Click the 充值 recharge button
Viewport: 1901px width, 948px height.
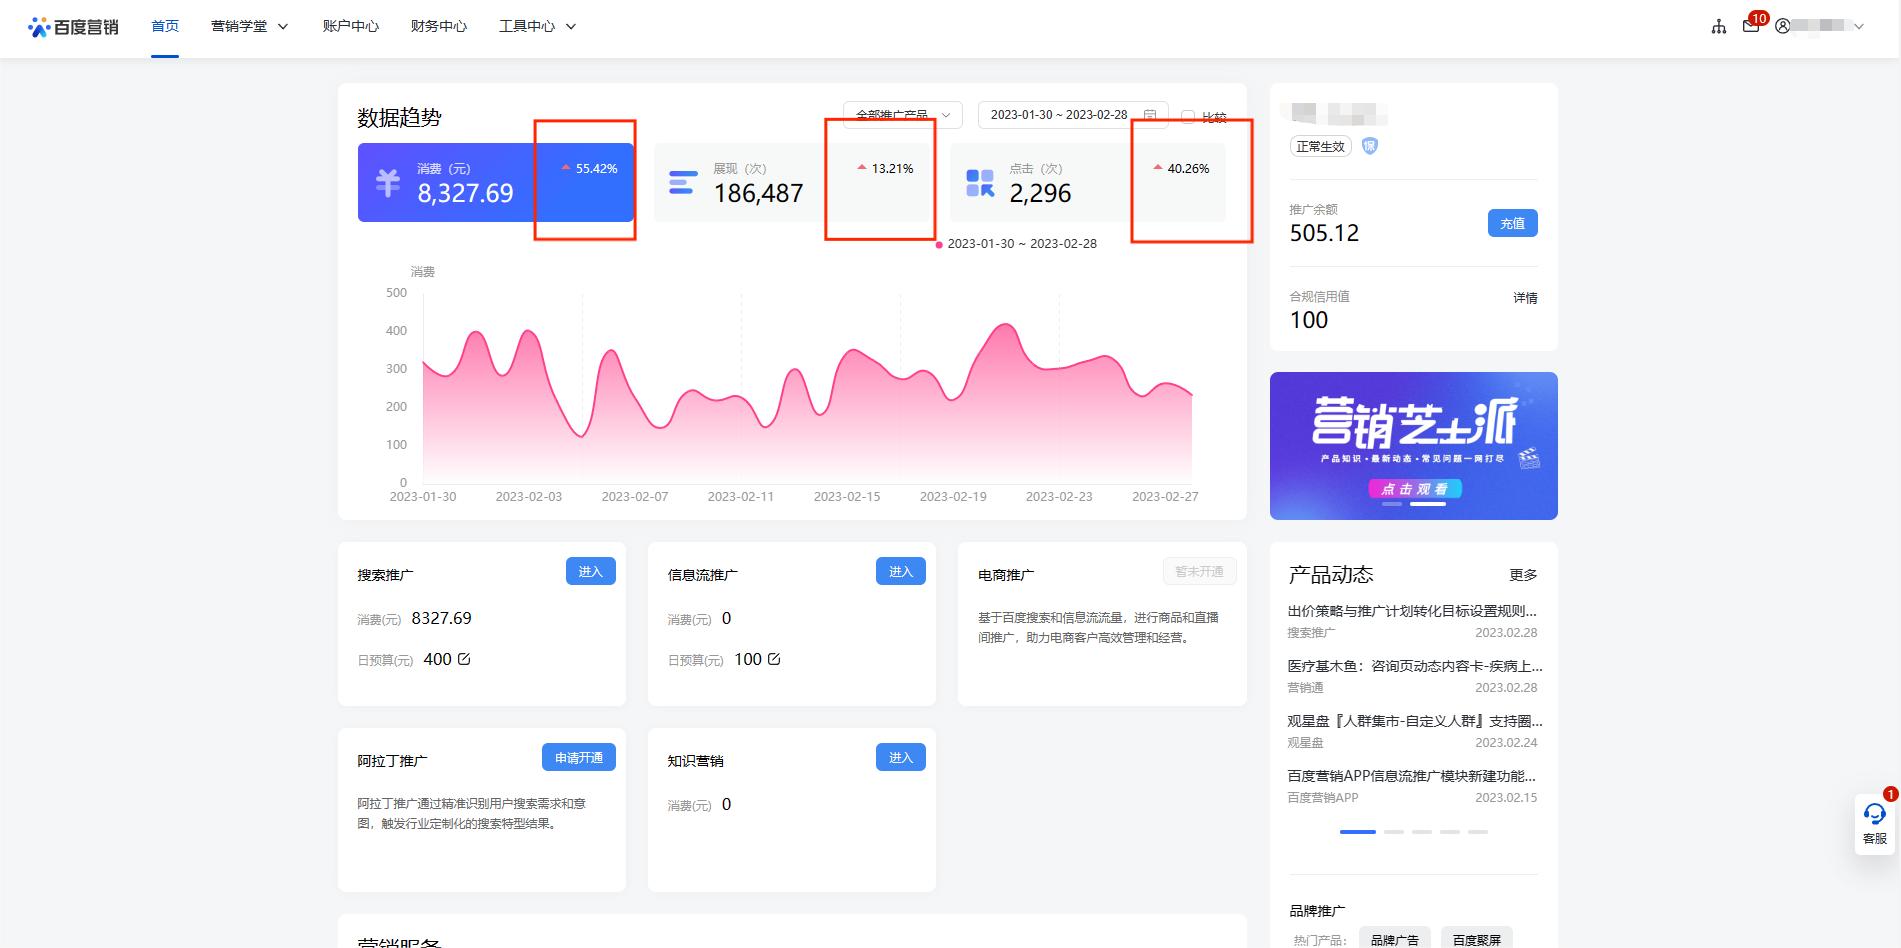point(1513,223)
